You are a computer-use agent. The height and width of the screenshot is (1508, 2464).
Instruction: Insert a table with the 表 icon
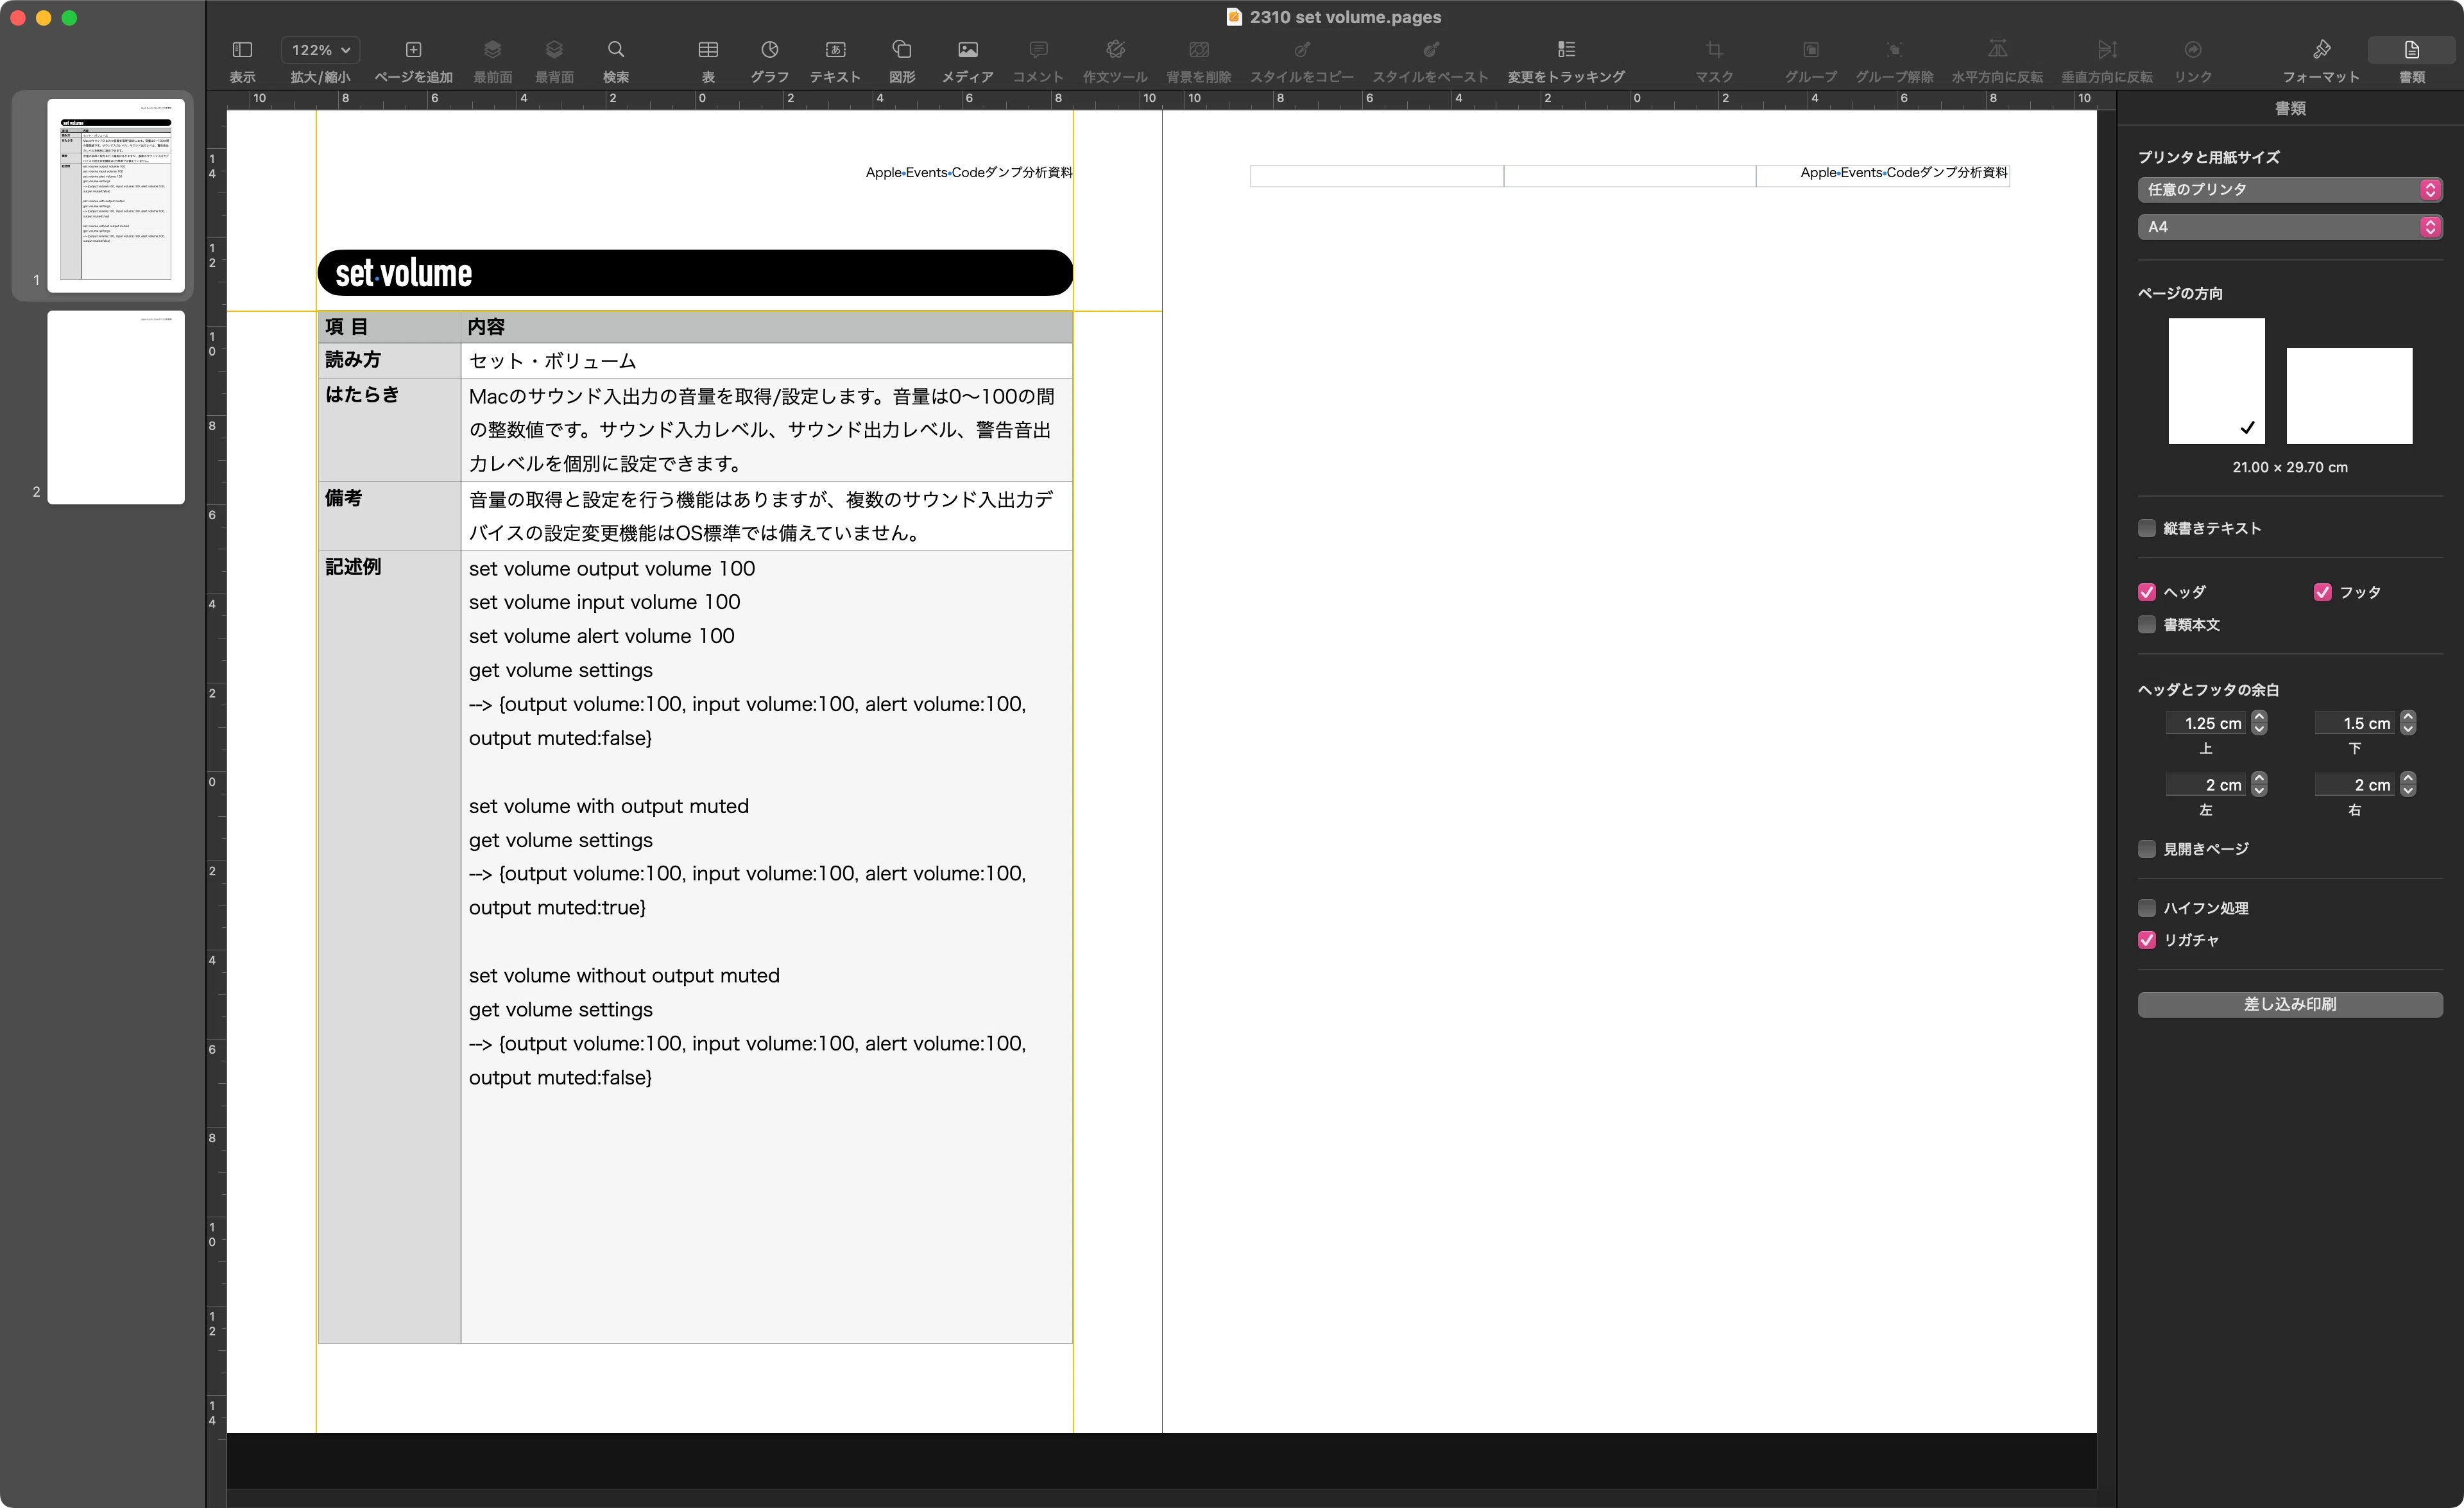click(708, 50)
